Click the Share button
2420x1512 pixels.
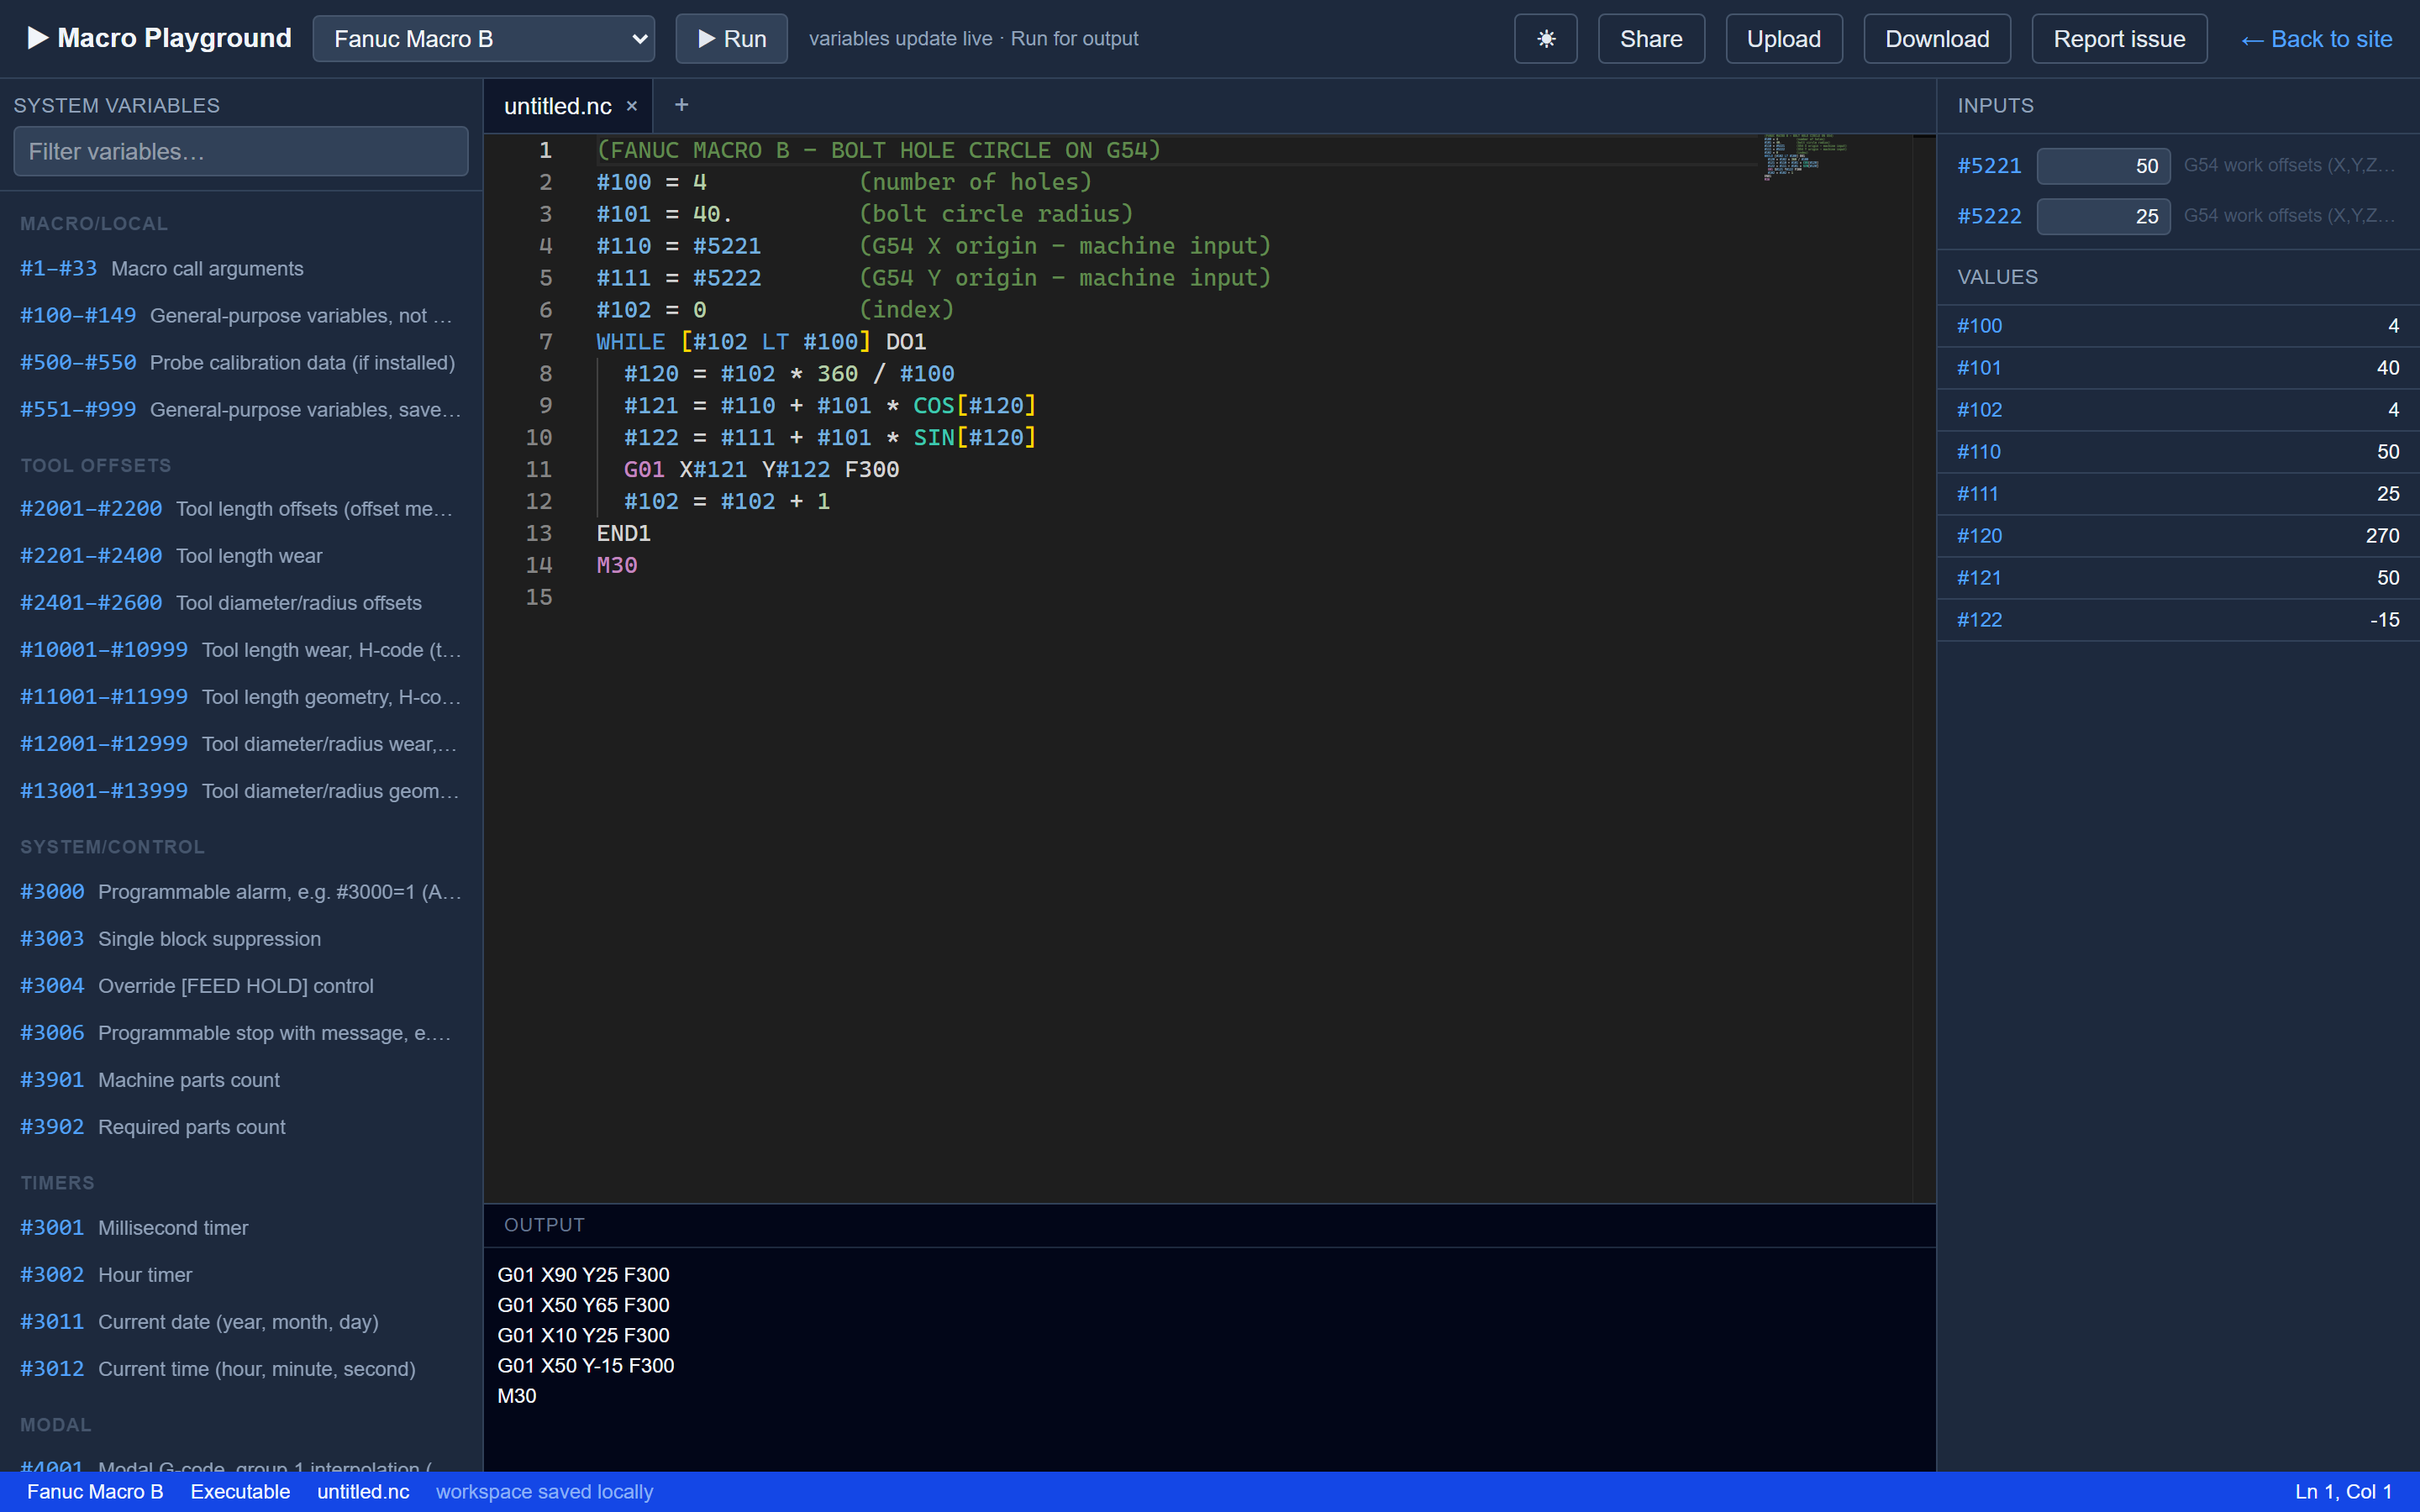tap(1651, 39)
